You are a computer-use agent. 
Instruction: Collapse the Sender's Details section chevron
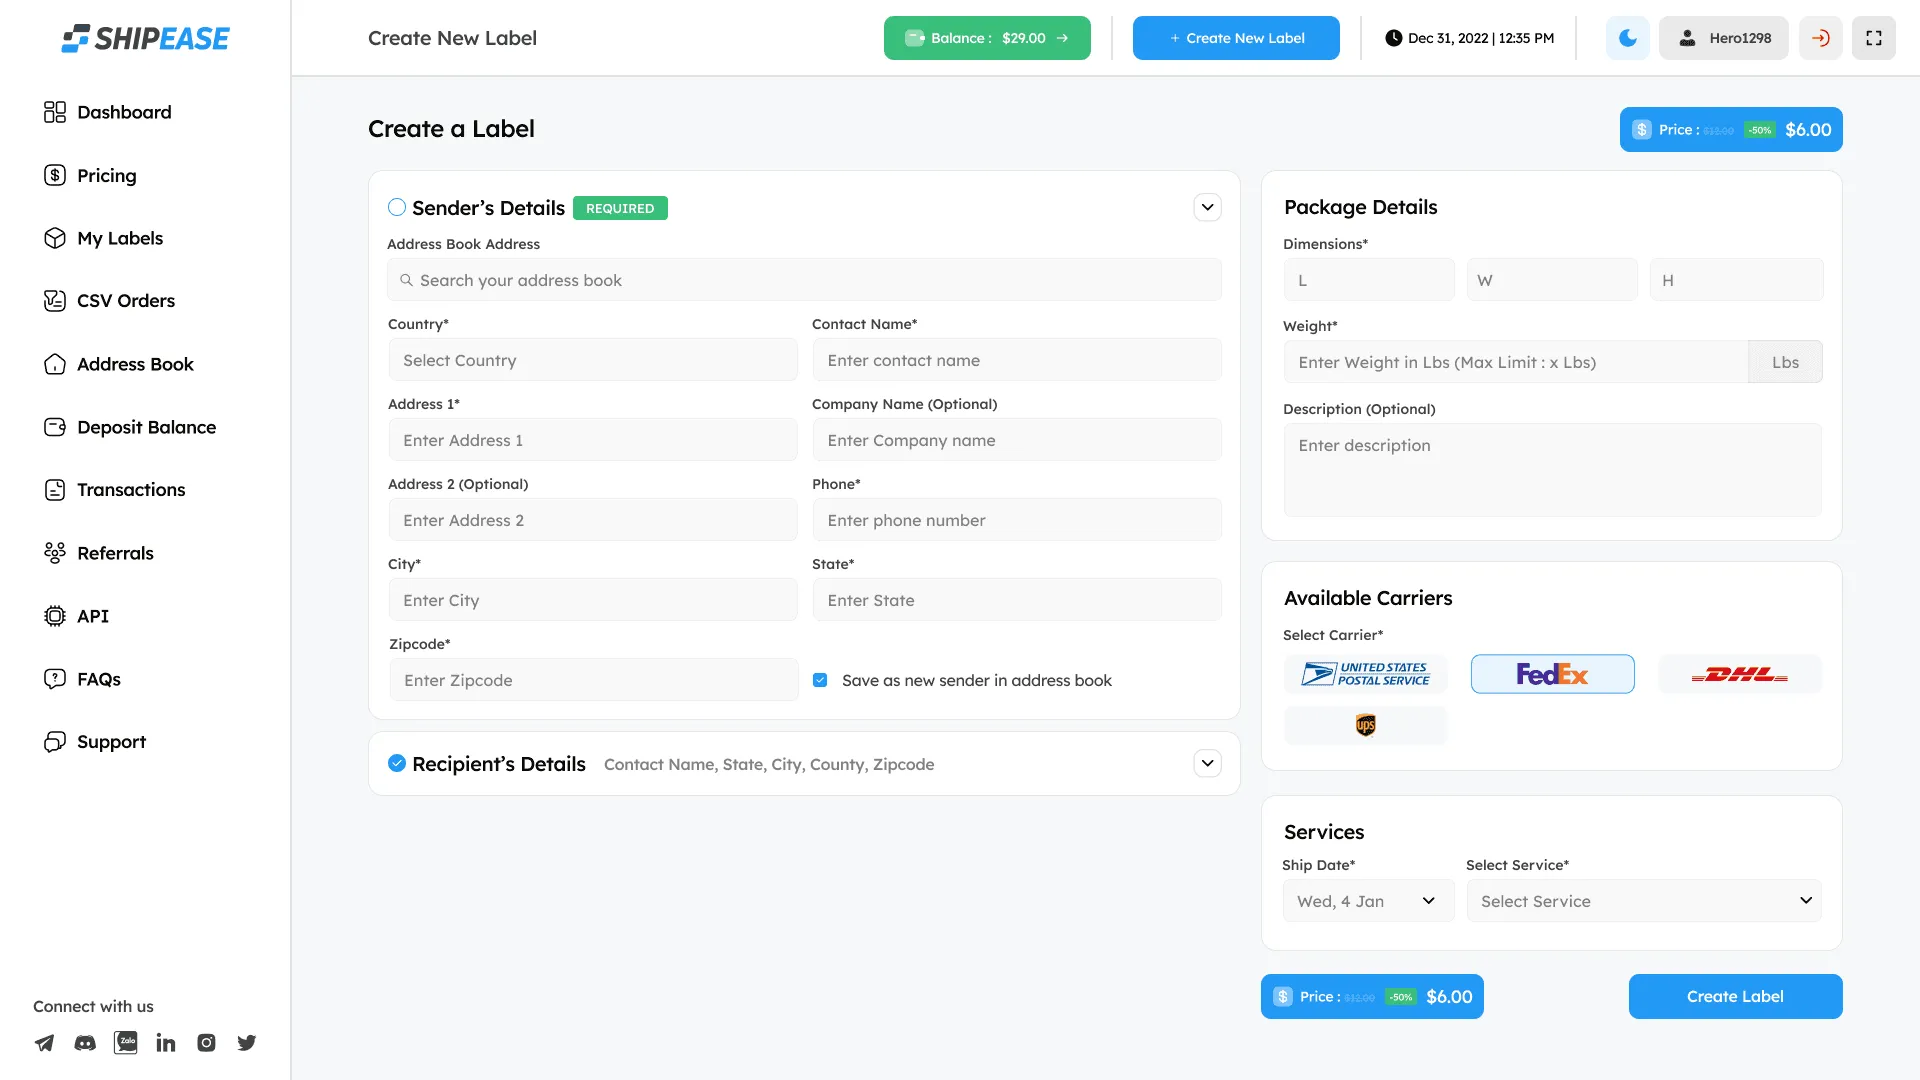pyautogui.click(x=1207, y=207)
